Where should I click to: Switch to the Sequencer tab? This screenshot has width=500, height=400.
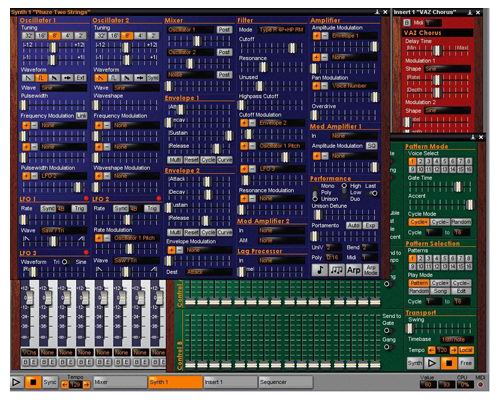286,382
